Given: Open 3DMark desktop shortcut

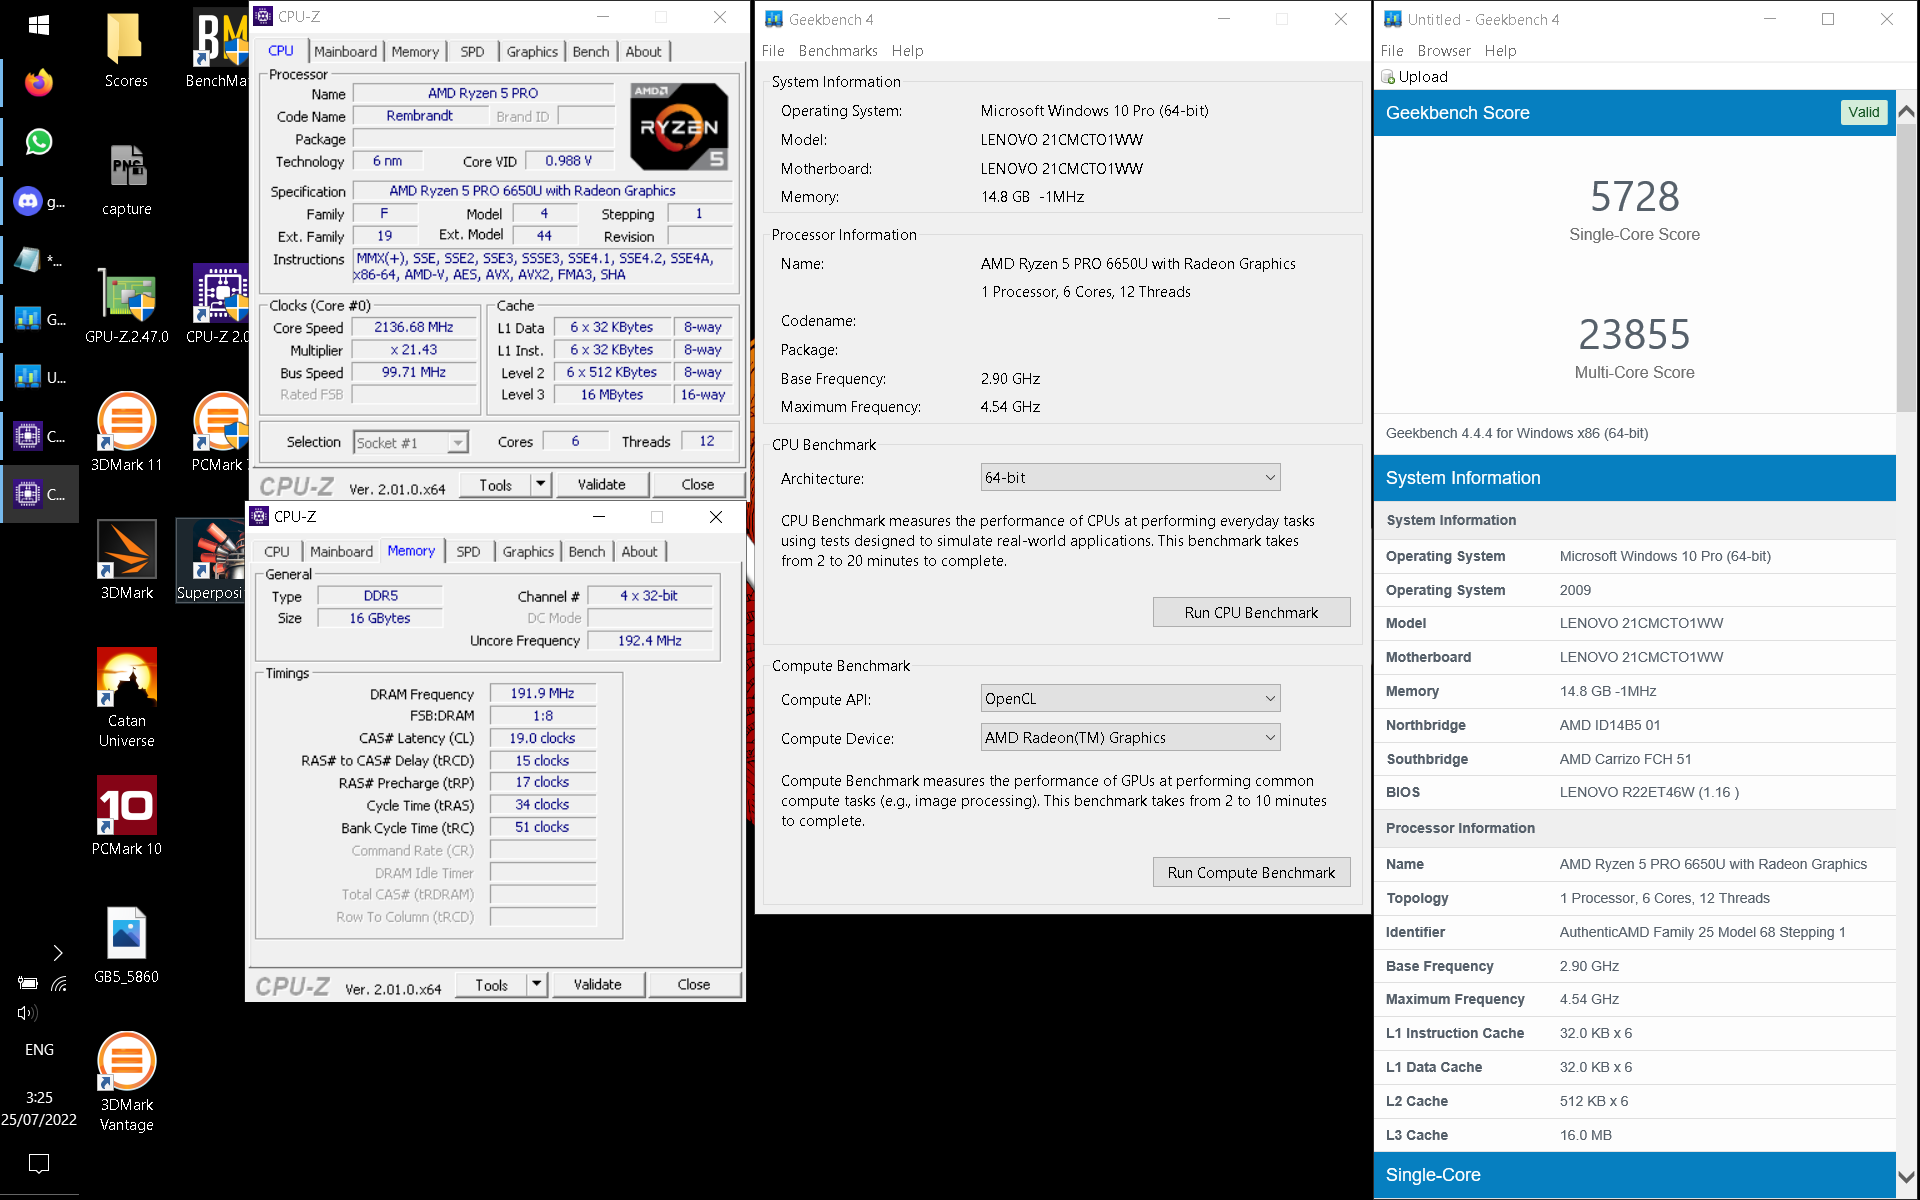Looking at the screenshot, I should 126,560.
